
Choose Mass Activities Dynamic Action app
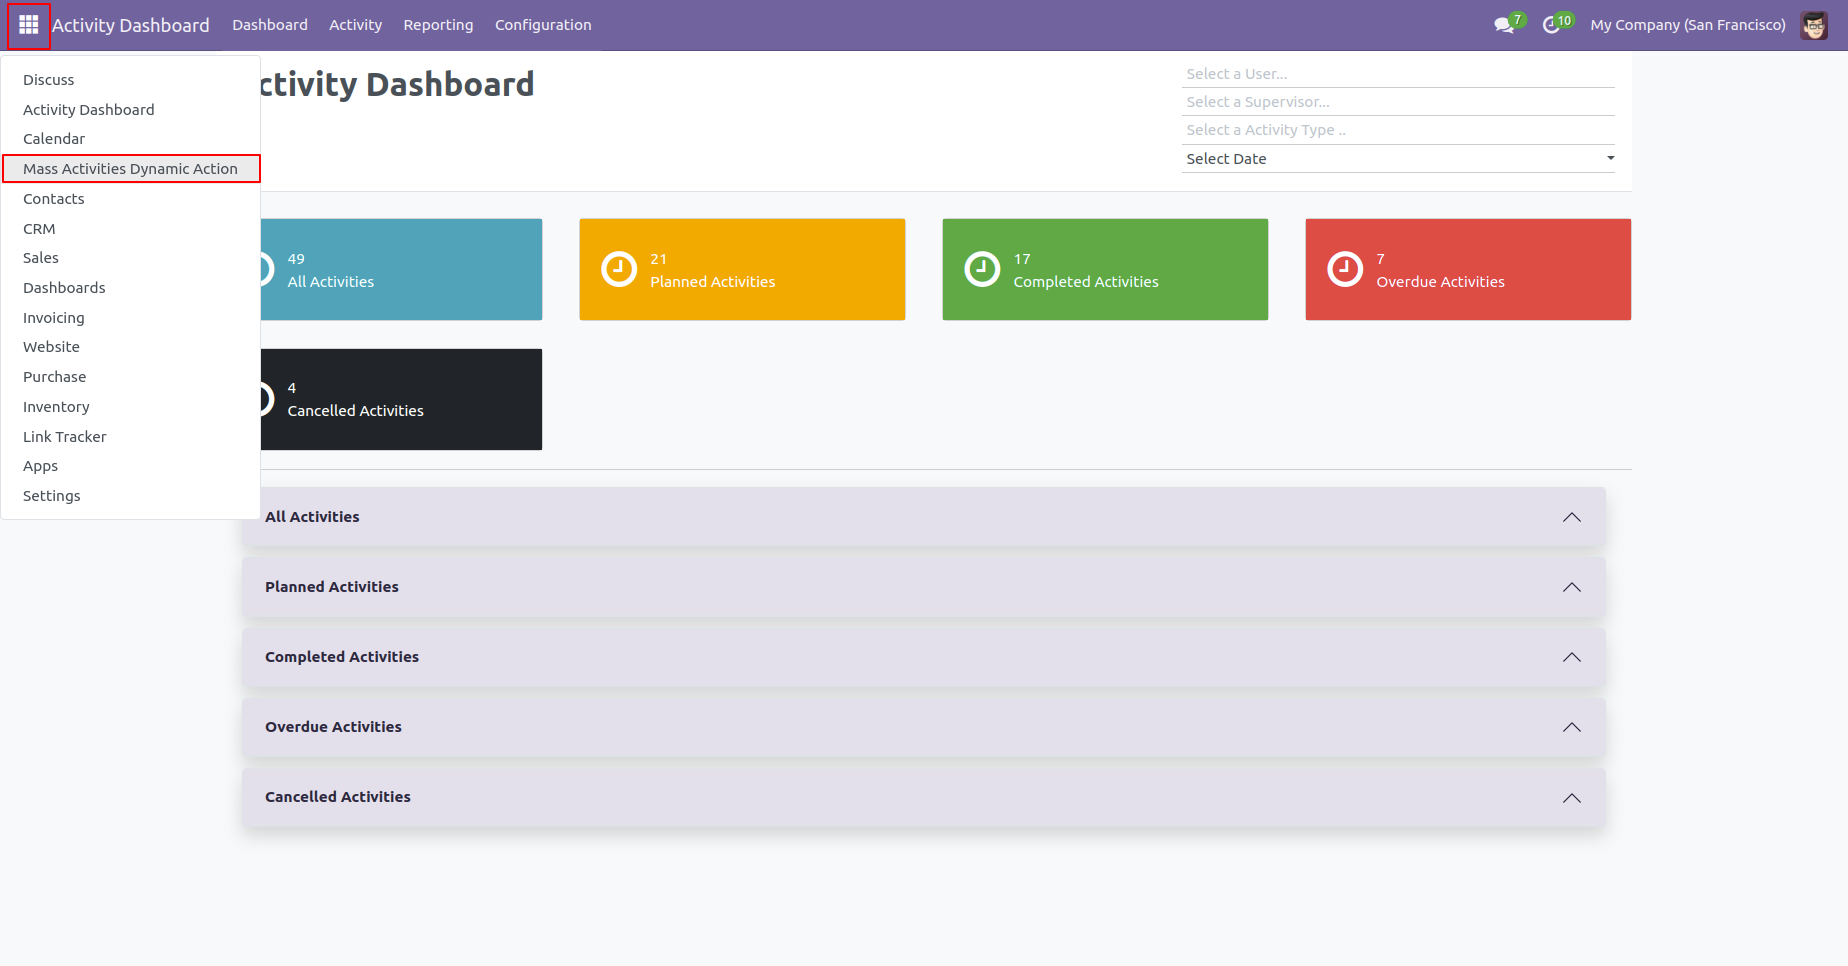coord(130,169)
